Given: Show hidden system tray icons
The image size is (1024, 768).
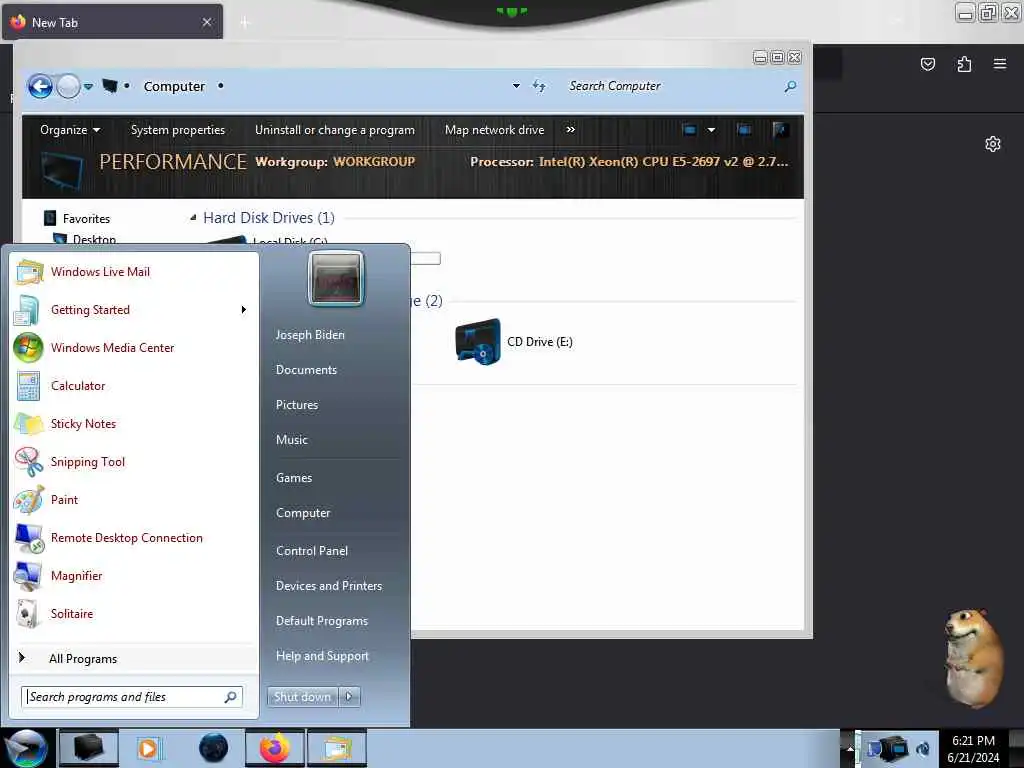Looking at the screenshot, I should point(850,748).
